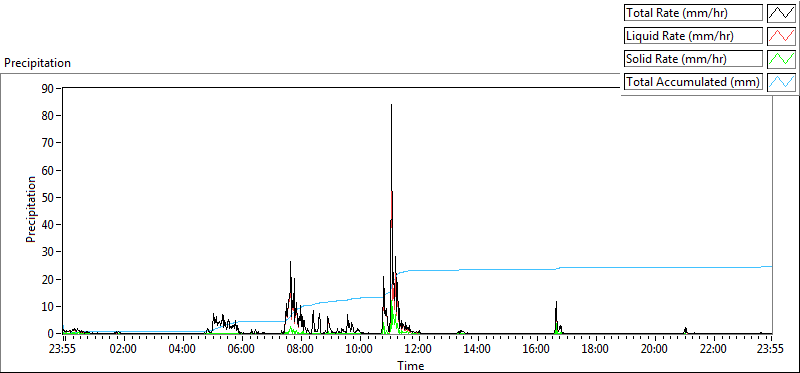Click the 30 value on the Y axis
Viewport: 800px width, 373px height.
click(47, 252)
